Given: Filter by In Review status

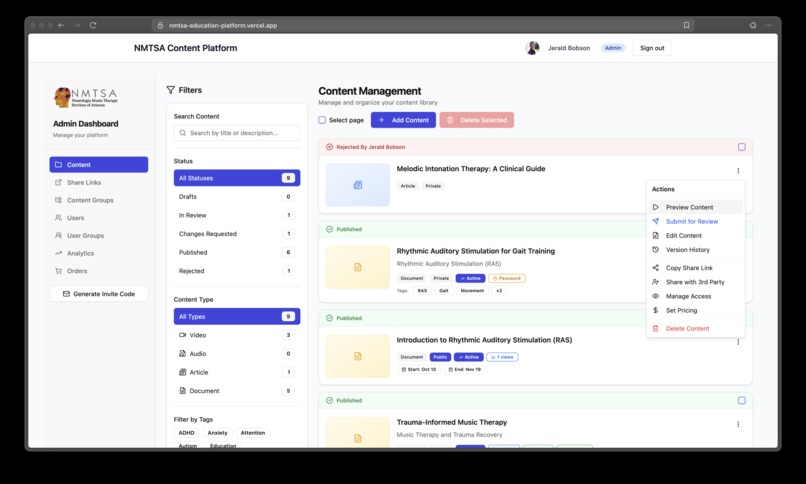Looking at the screenshot, I should 237,215.
